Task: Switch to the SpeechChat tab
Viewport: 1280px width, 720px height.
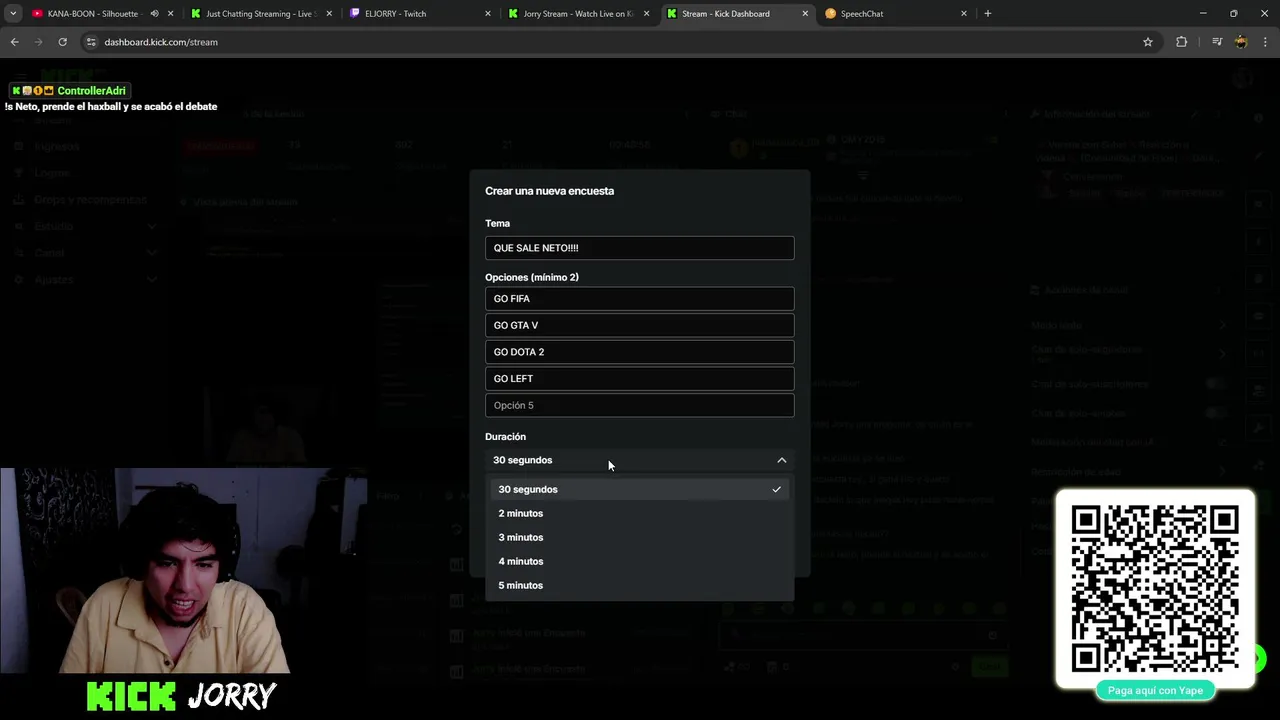Action: tap(895, 14)
